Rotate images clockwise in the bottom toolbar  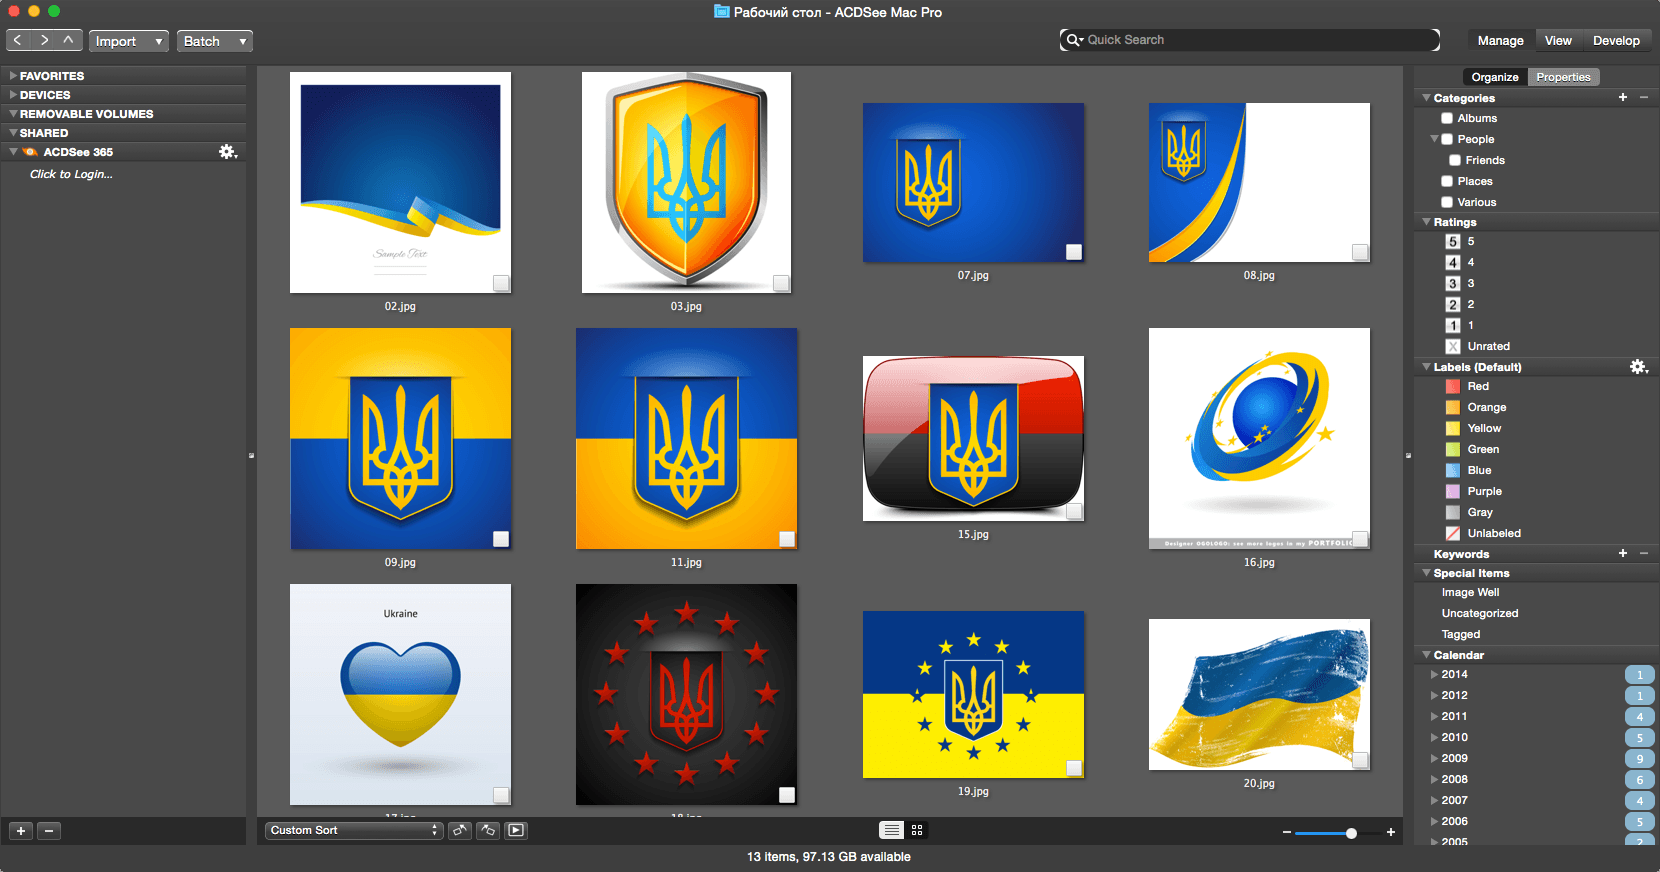pyautogui.click(x=488, y=830)
